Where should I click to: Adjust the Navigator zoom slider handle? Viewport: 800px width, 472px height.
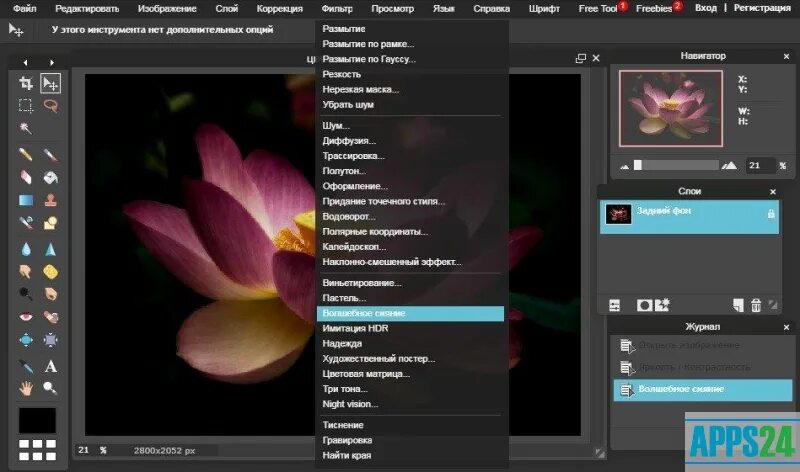point(638,165)
